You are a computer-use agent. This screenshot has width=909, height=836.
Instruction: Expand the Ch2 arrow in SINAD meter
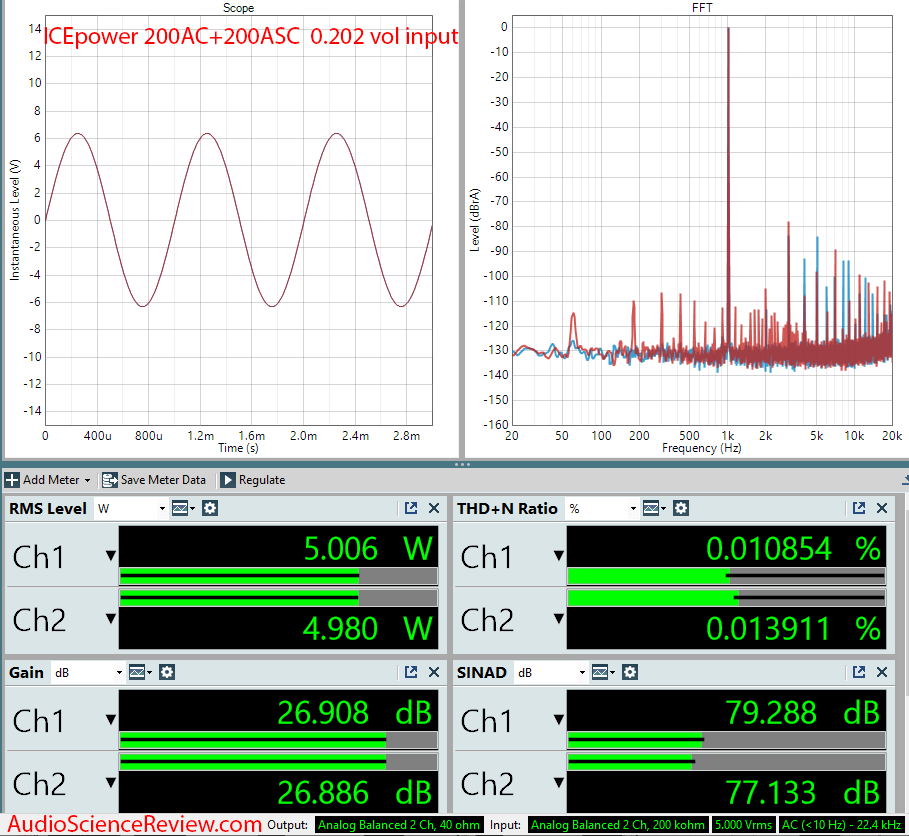click(x=559, y=783)
